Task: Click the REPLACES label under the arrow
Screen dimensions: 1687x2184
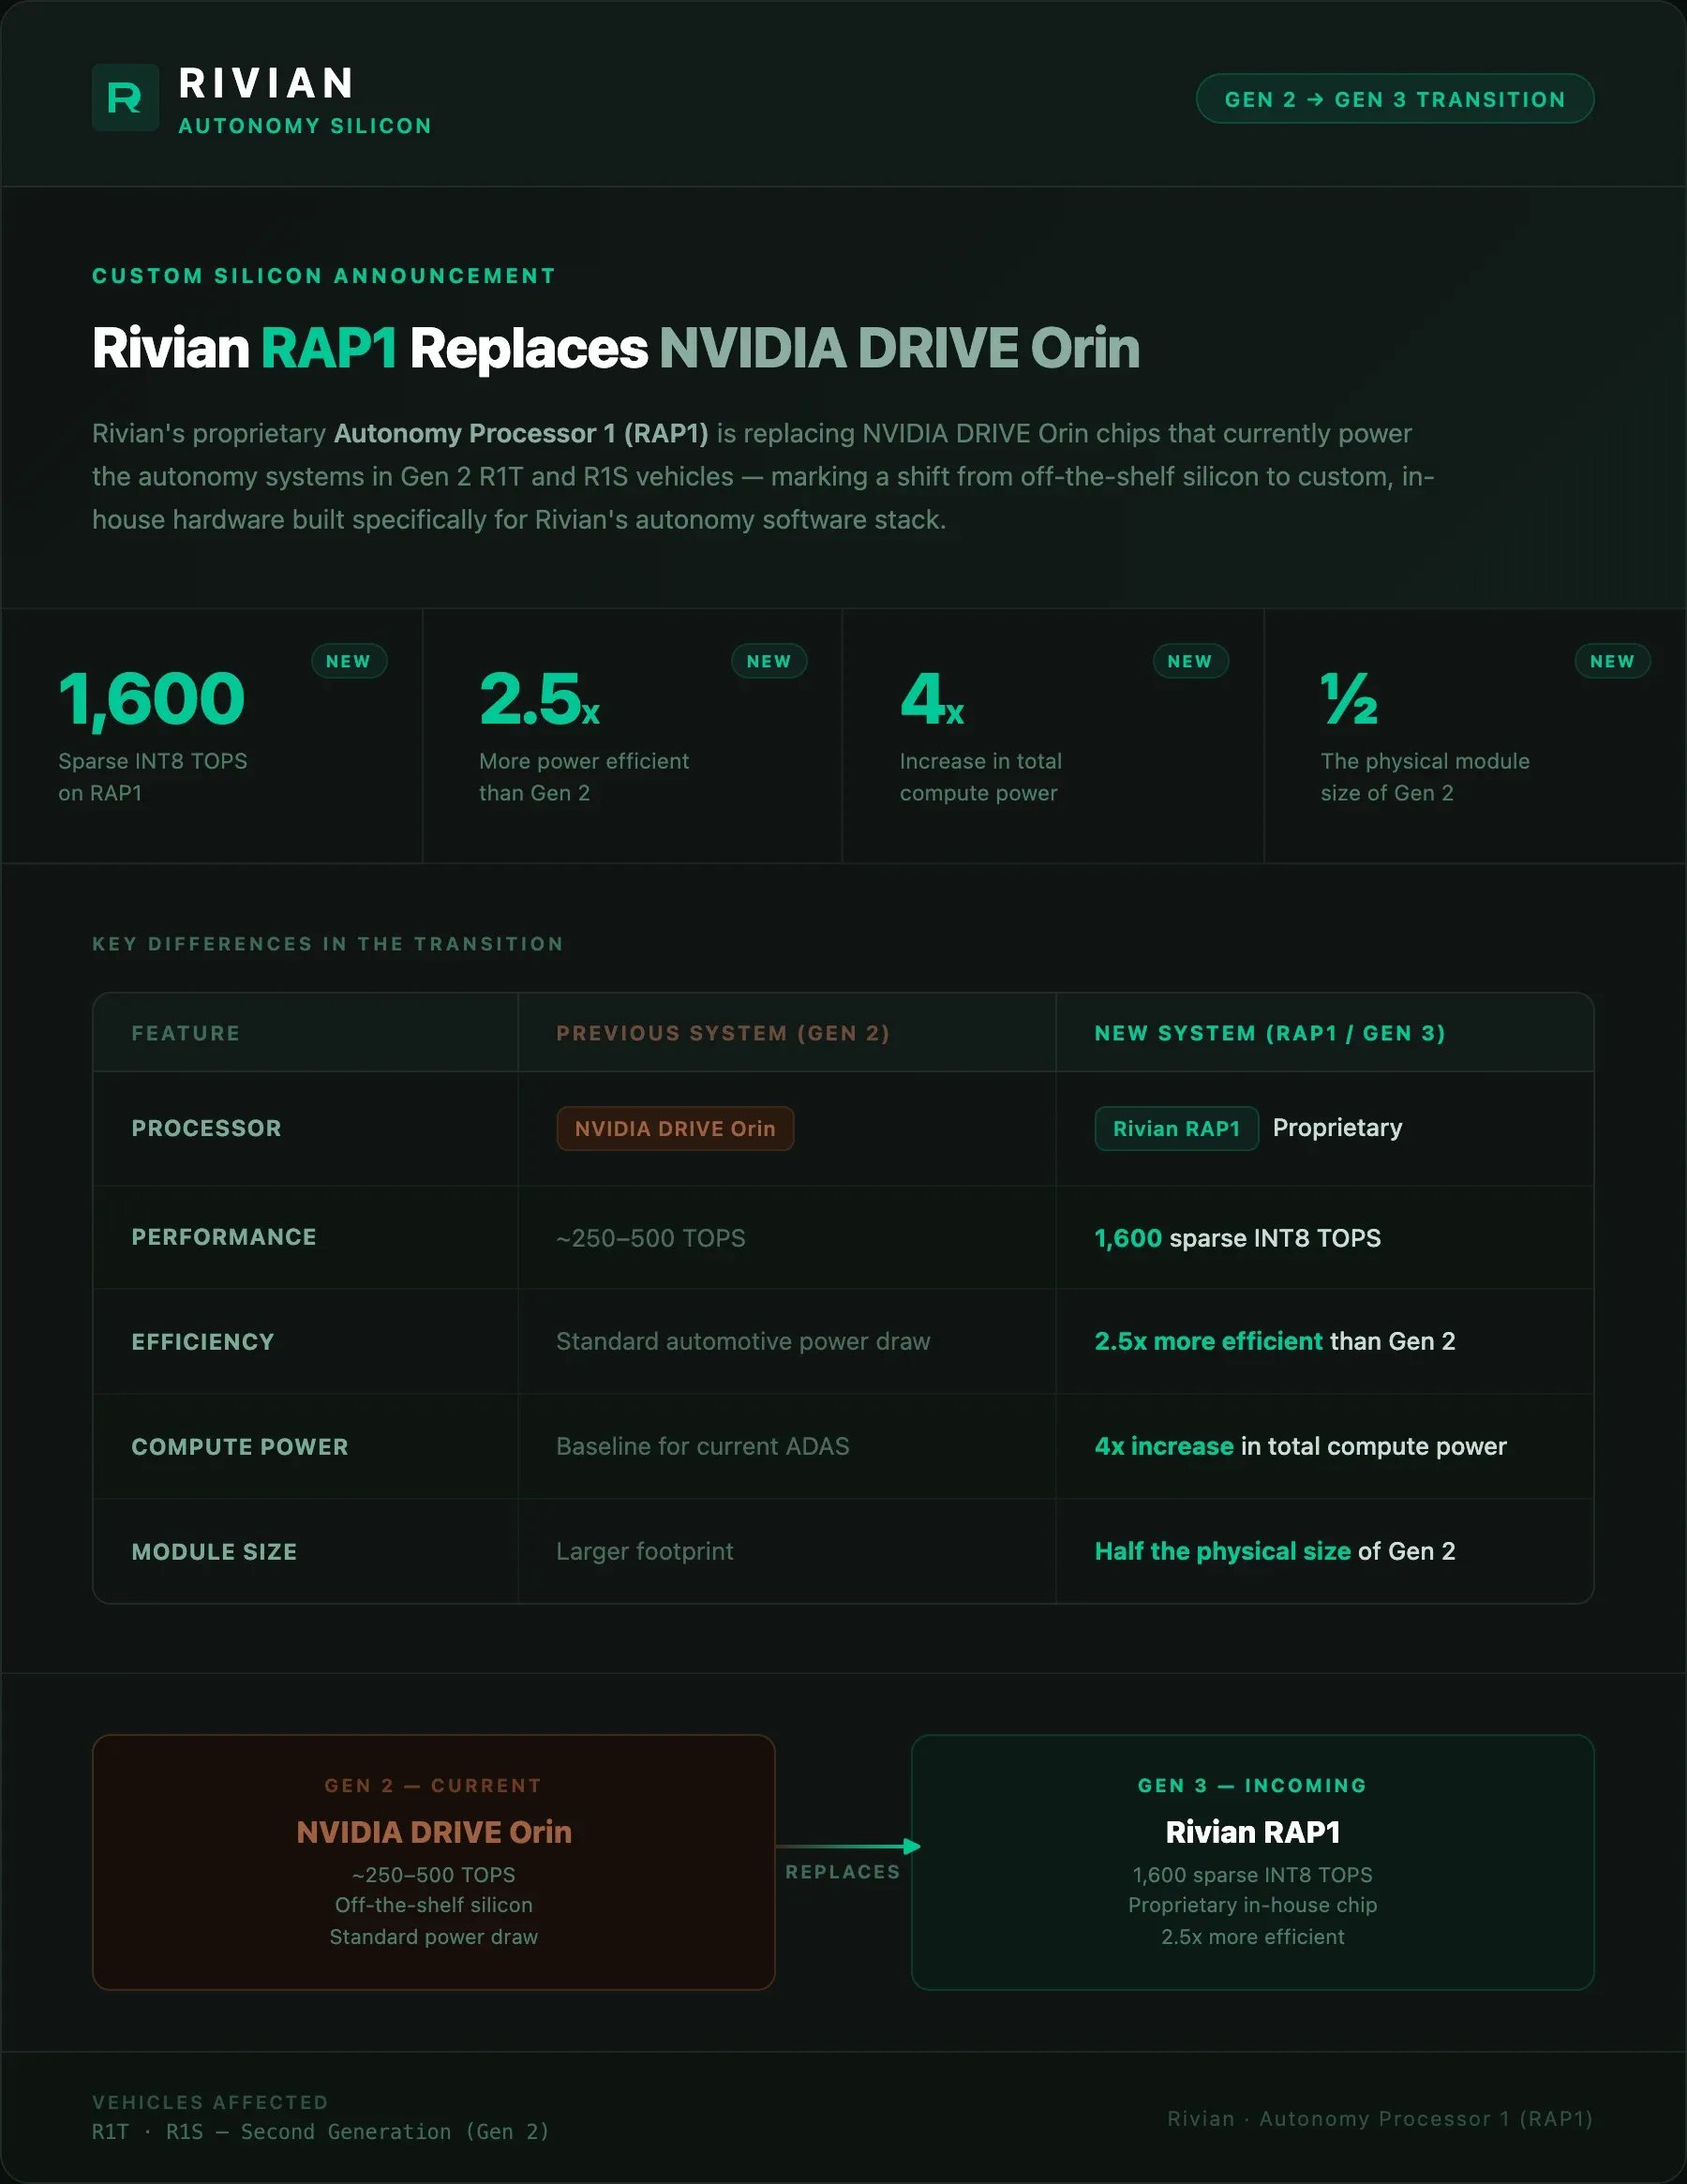Action: point(843,1872)
